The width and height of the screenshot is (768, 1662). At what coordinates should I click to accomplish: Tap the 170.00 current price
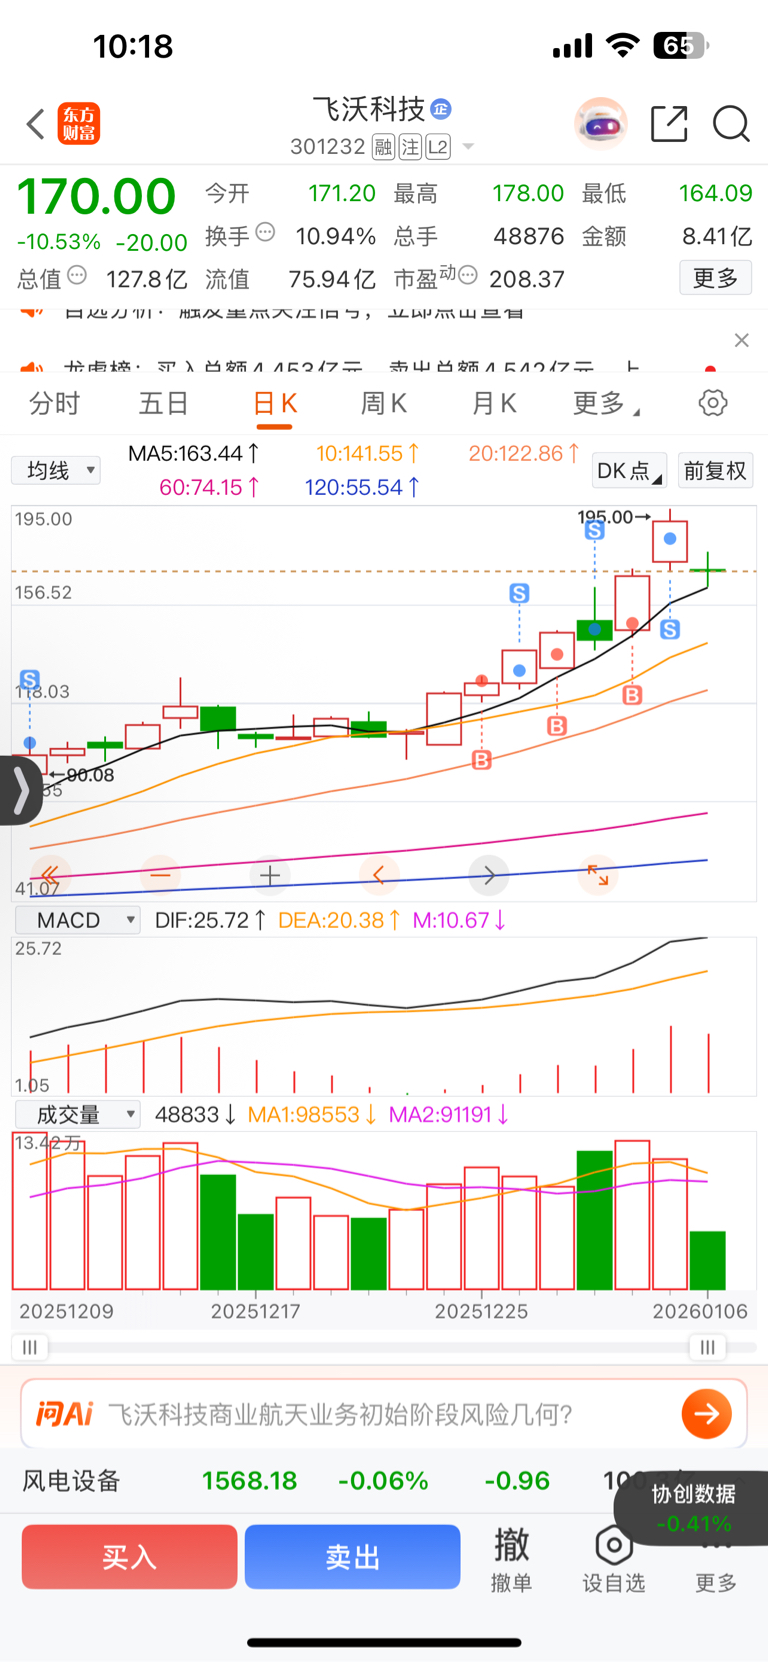97,197
